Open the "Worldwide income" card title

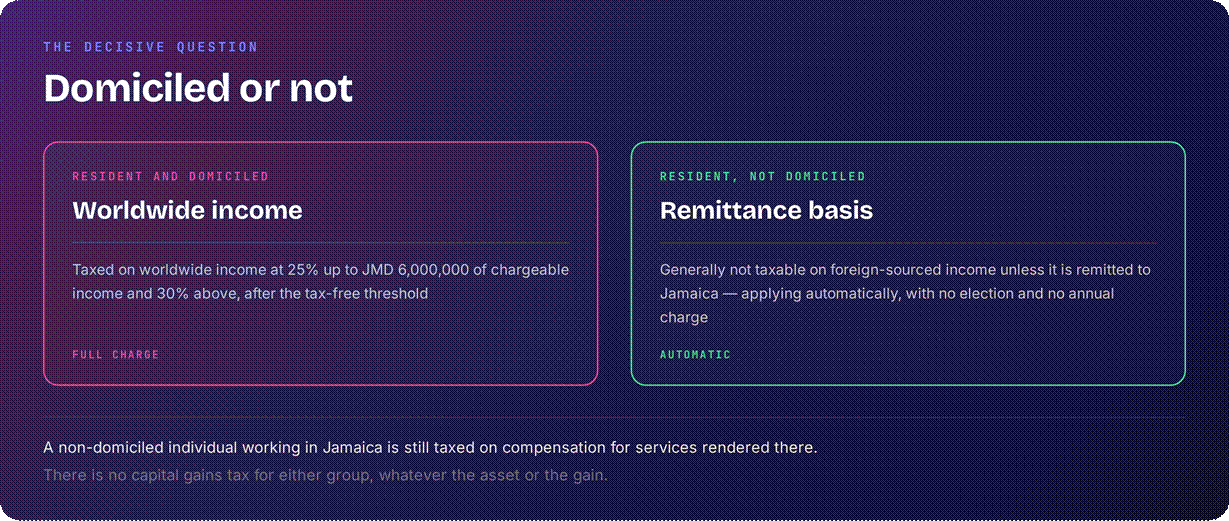point(187,211)
